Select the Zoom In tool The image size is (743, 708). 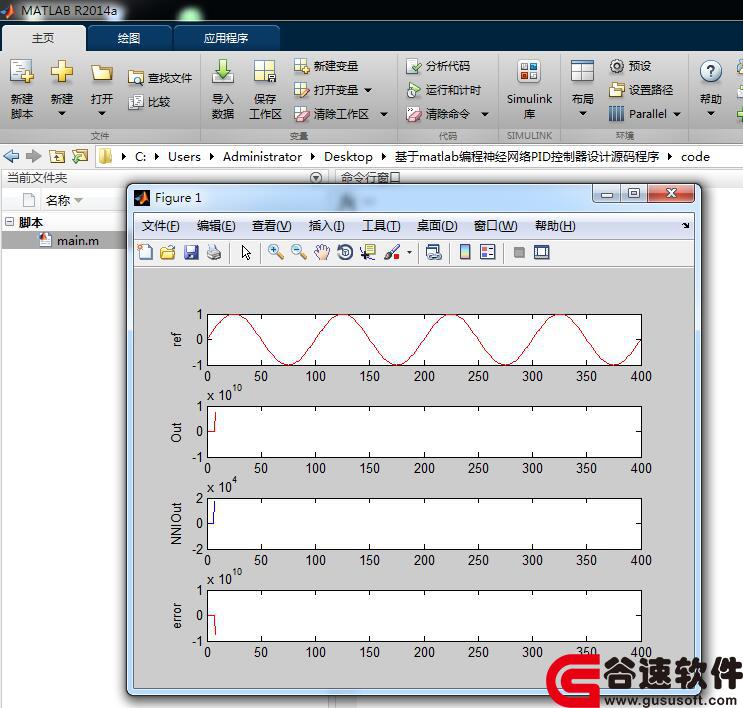(276, 252)
